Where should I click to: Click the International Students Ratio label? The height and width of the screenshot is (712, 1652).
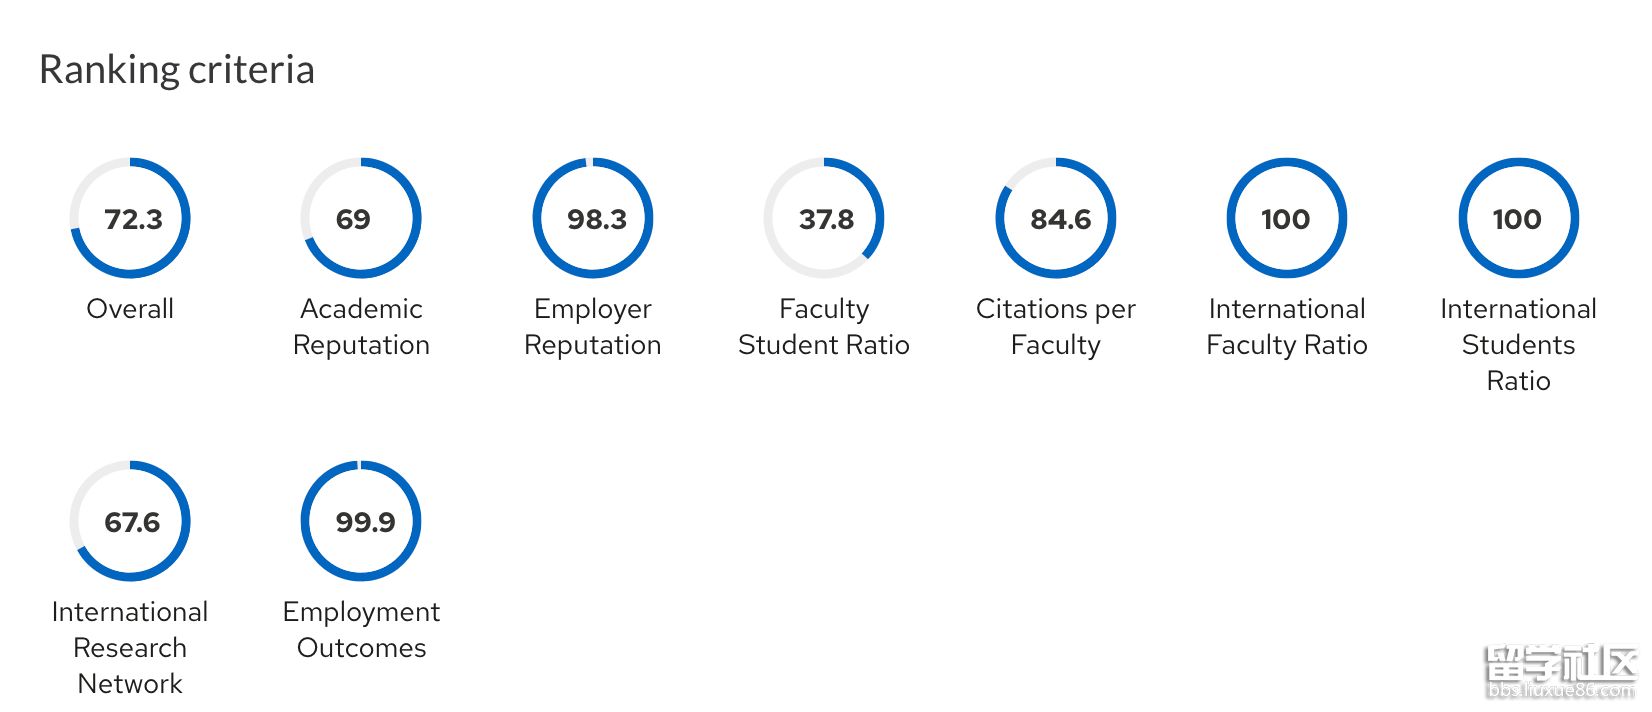click(1518, 345)
